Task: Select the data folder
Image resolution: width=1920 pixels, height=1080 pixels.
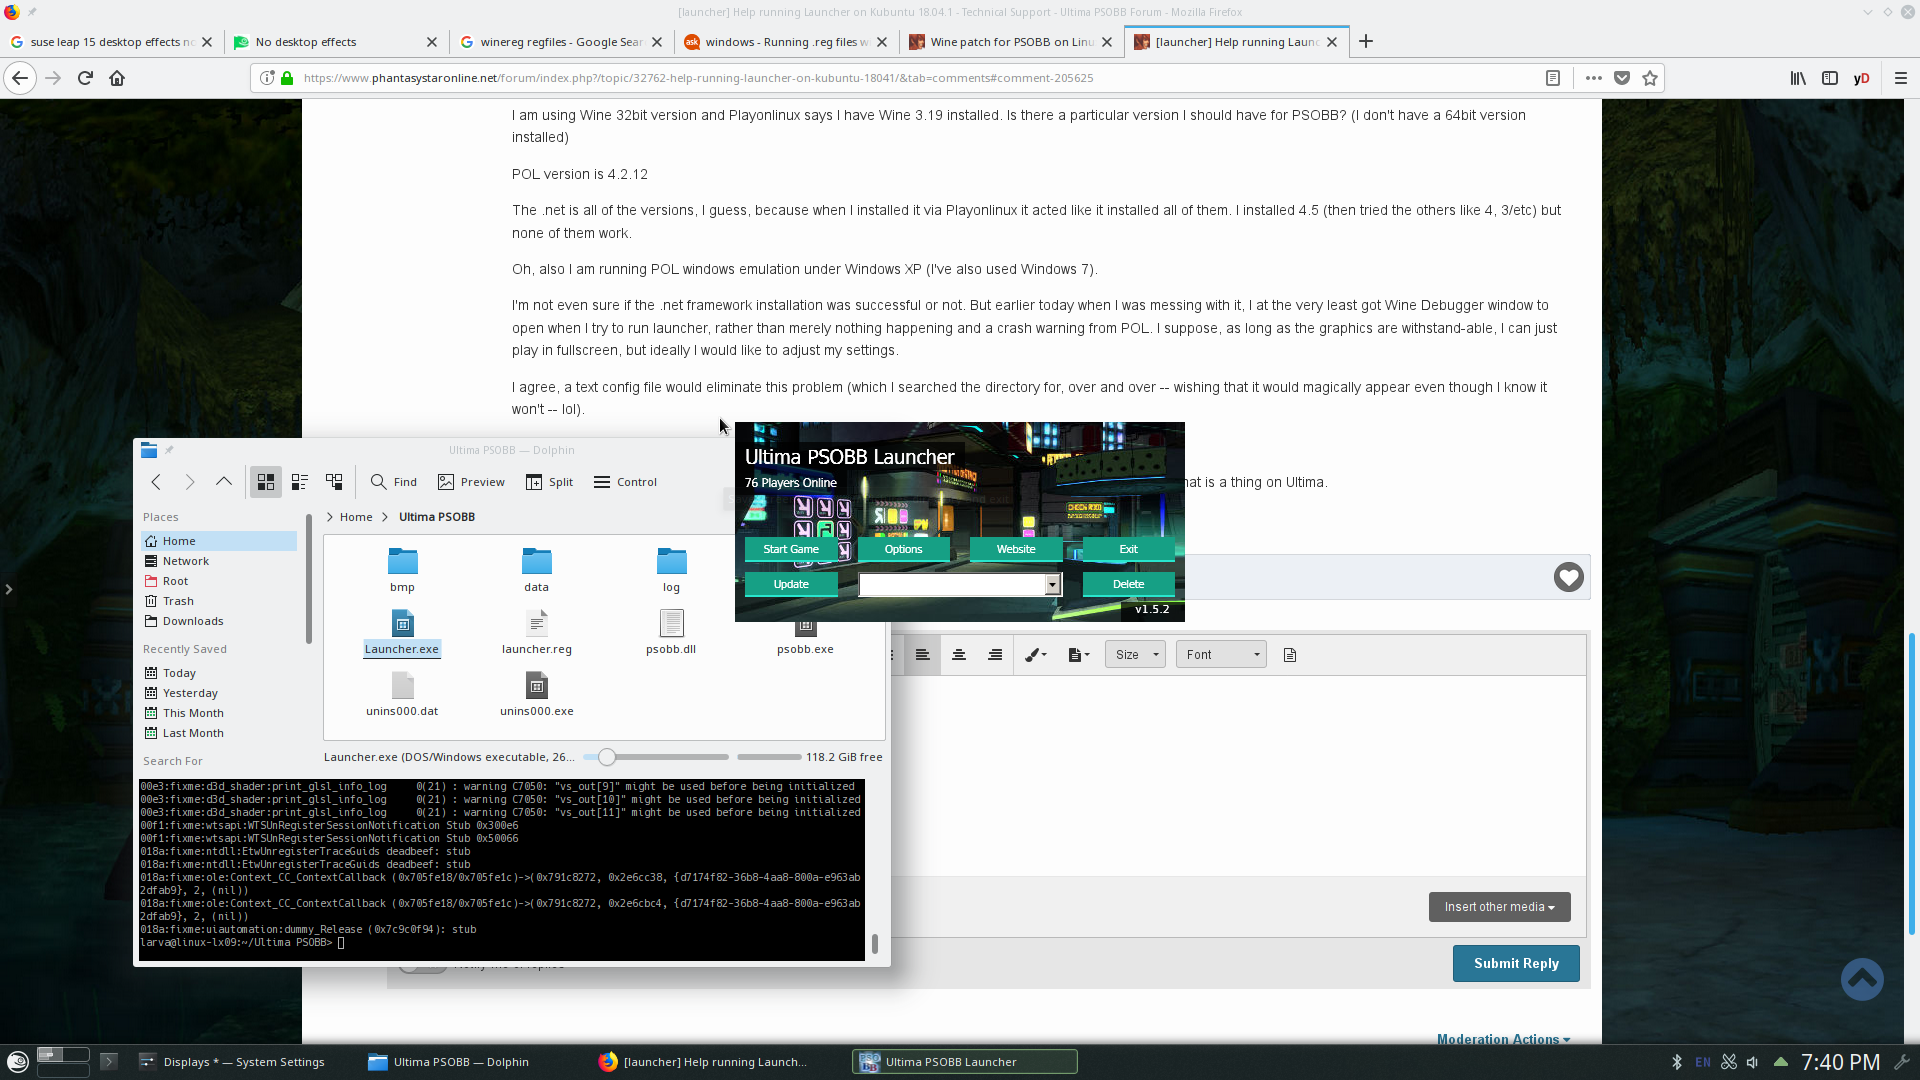Action: click(537, 570)
